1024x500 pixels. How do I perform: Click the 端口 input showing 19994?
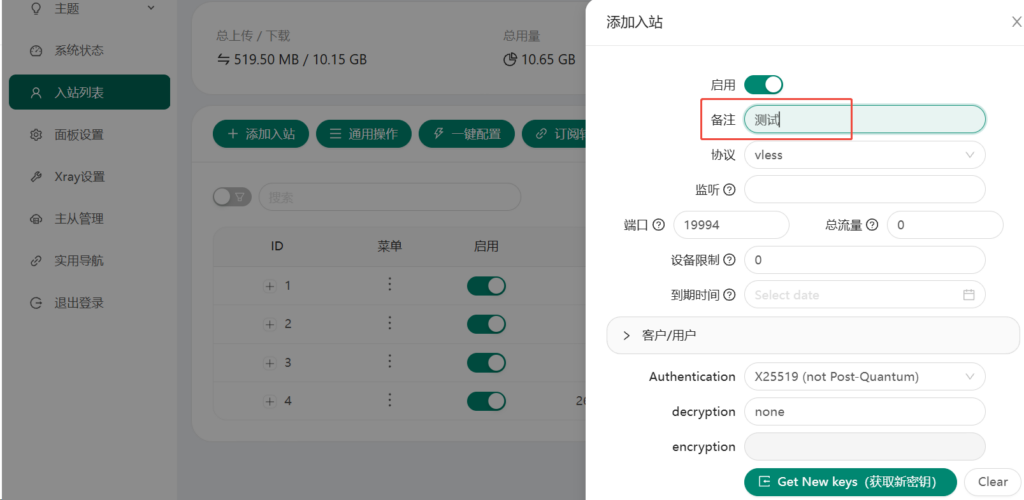pos(731,225)
